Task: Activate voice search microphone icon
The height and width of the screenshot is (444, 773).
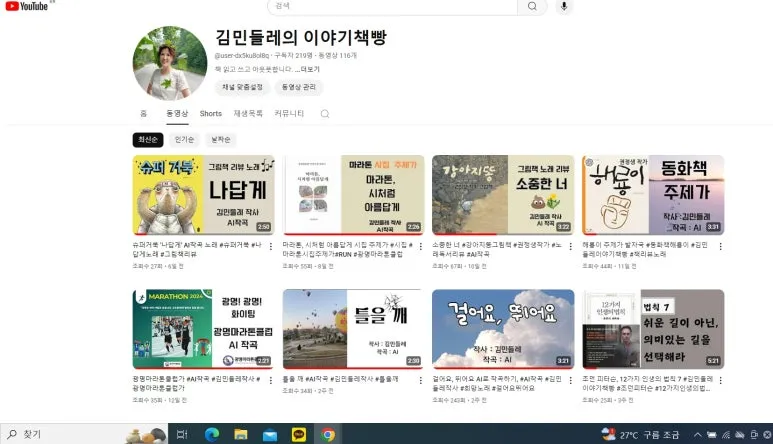Action: click(564, 6)
